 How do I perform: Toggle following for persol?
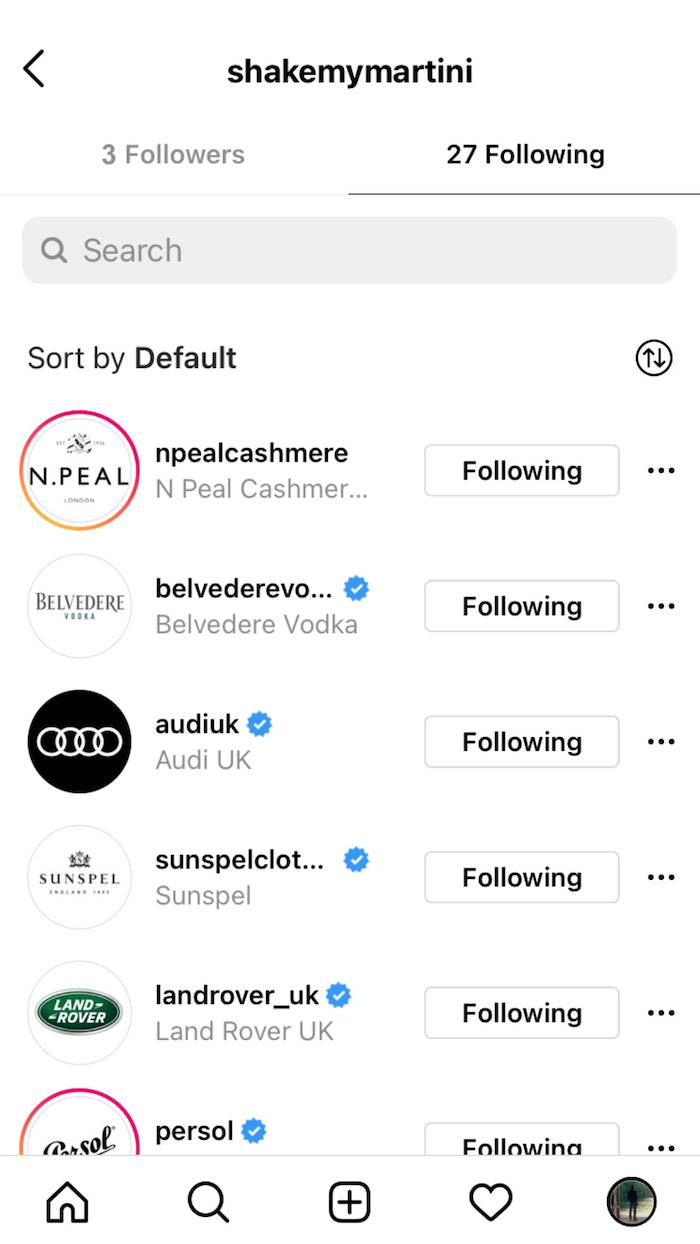[521, 1143]
